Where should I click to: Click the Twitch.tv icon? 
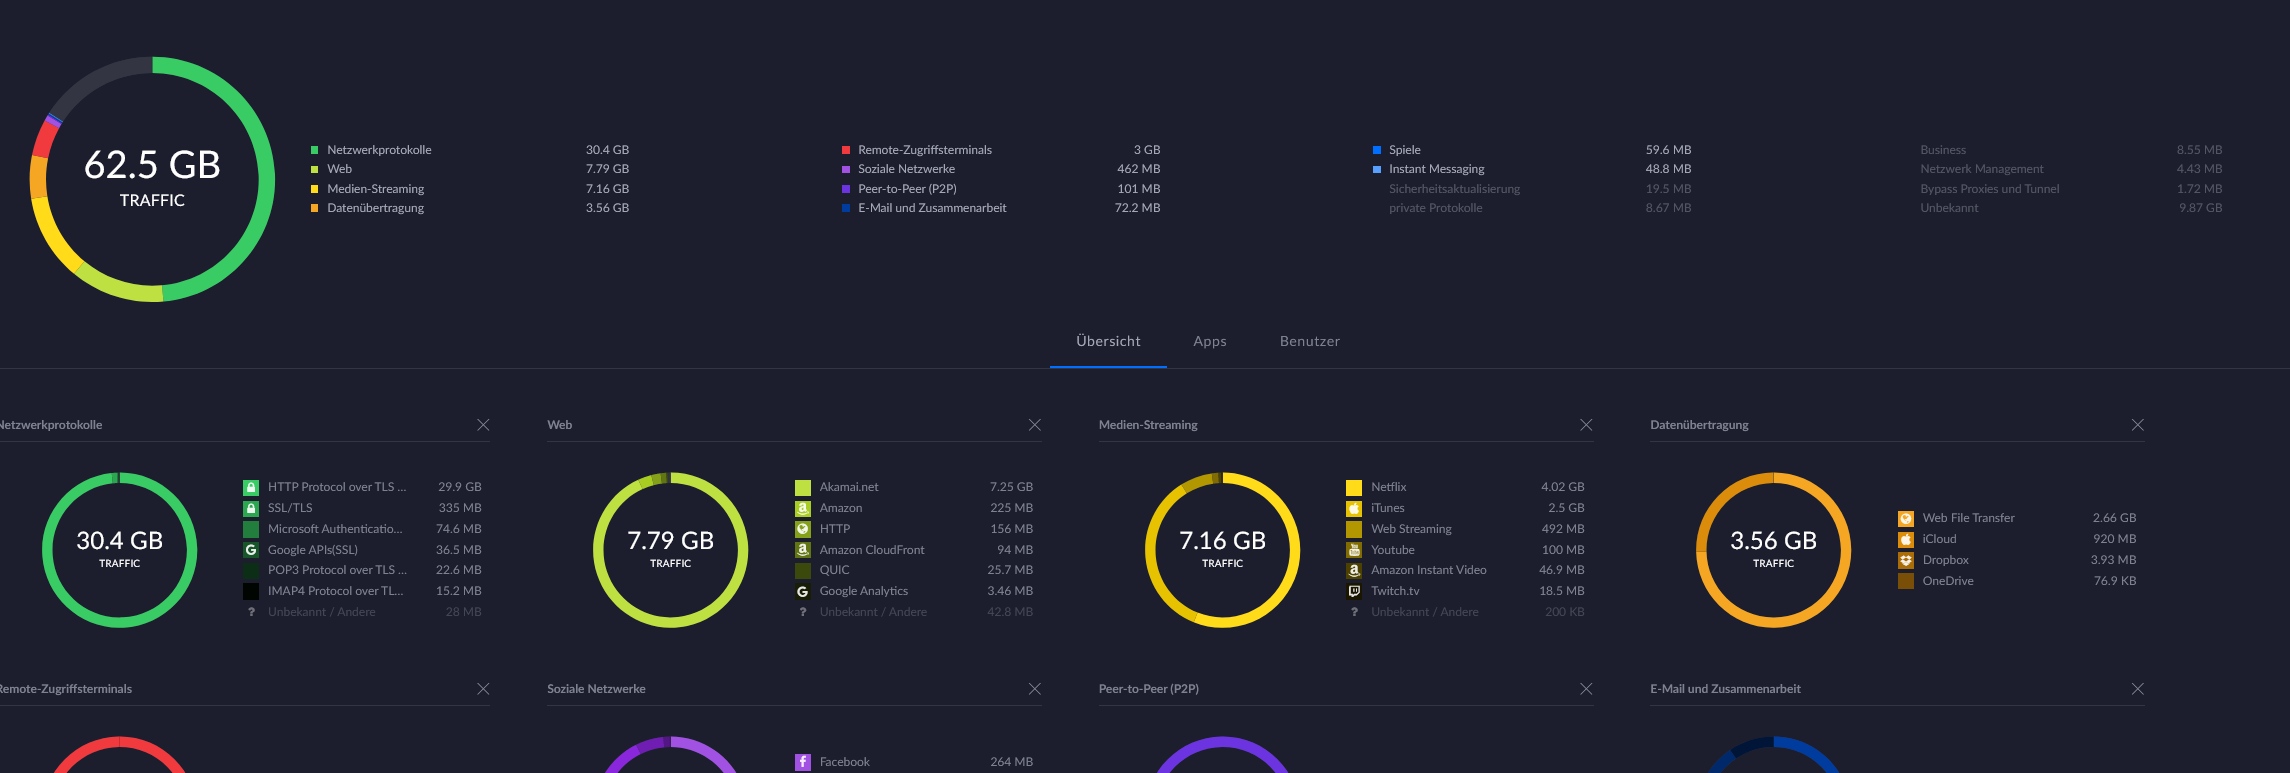tap(1353, 591)
